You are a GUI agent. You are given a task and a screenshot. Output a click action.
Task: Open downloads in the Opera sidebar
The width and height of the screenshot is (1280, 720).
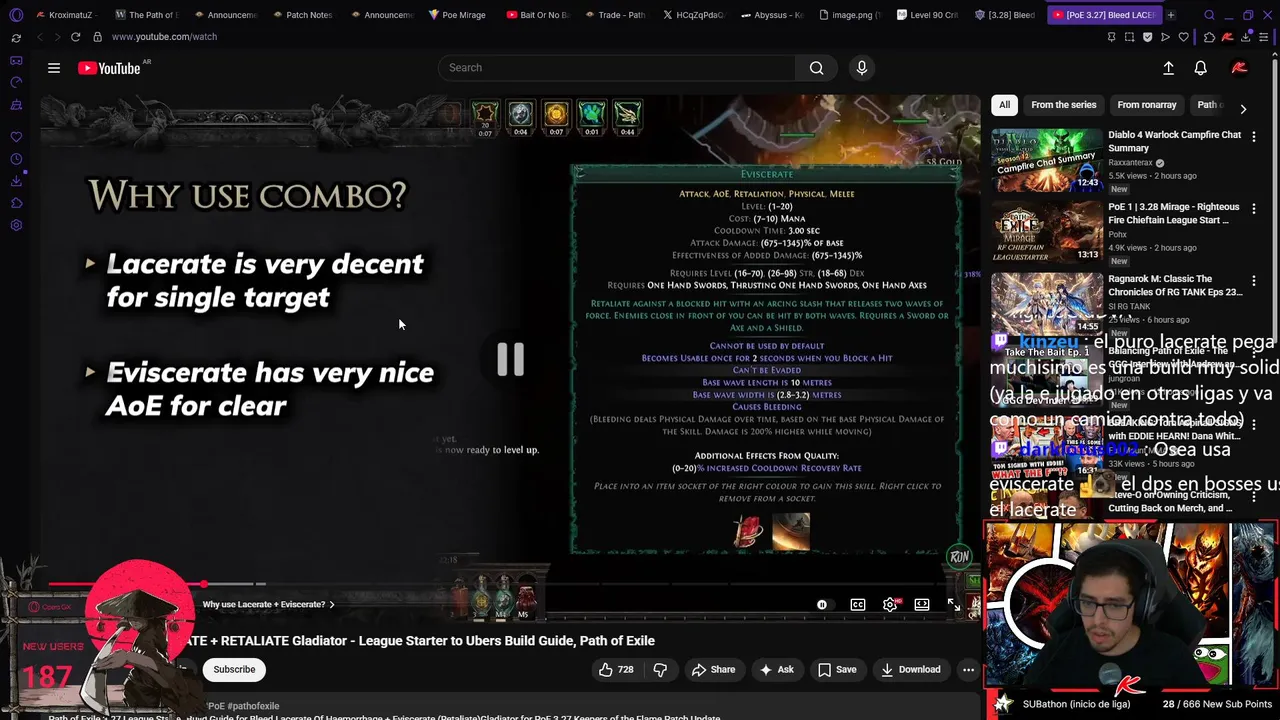tap(16, 181)
